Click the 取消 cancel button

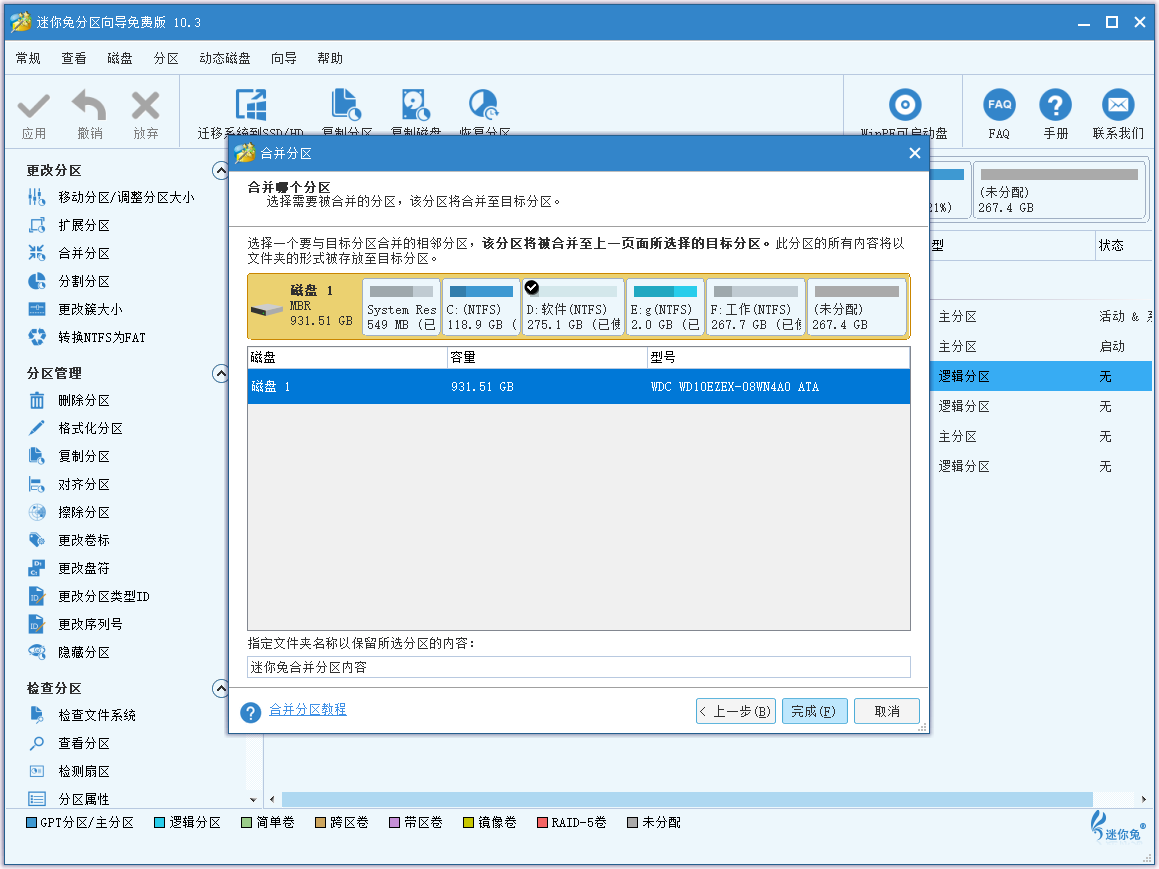pyautogui.click(x=887, y=711)
